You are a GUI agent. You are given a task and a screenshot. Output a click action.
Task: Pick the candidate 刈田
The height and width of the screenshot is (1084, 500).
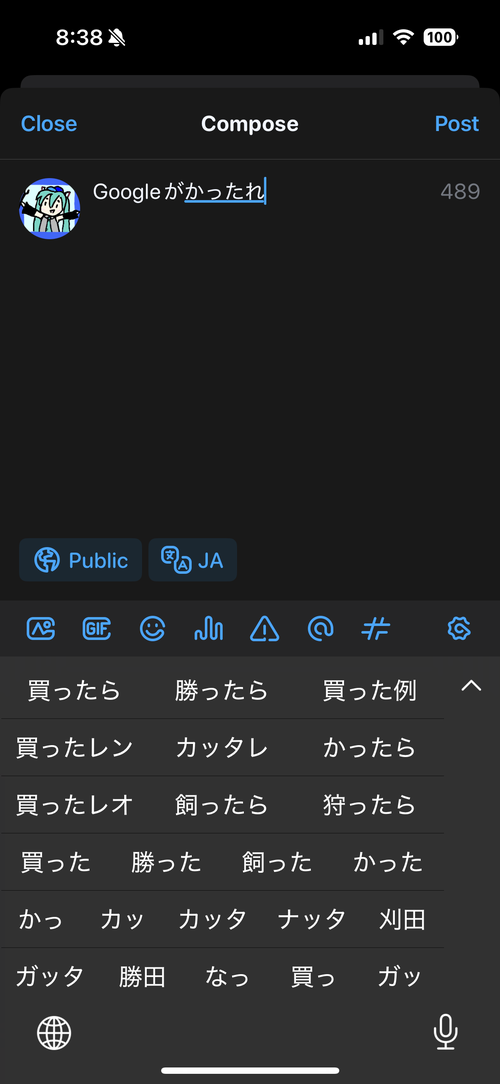click(402, 919)
